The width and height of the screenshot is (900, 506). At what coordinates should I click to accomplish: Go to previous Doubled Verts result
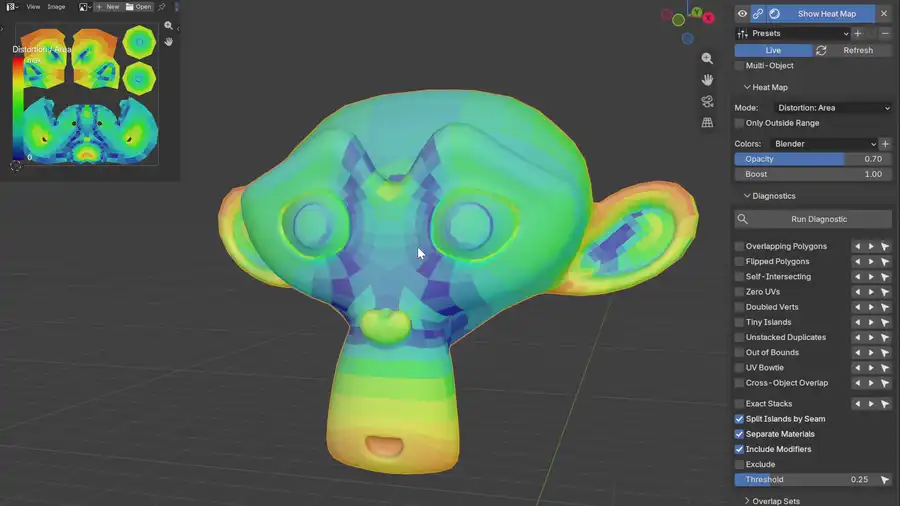pyautogui.click(x=858, y=307)
